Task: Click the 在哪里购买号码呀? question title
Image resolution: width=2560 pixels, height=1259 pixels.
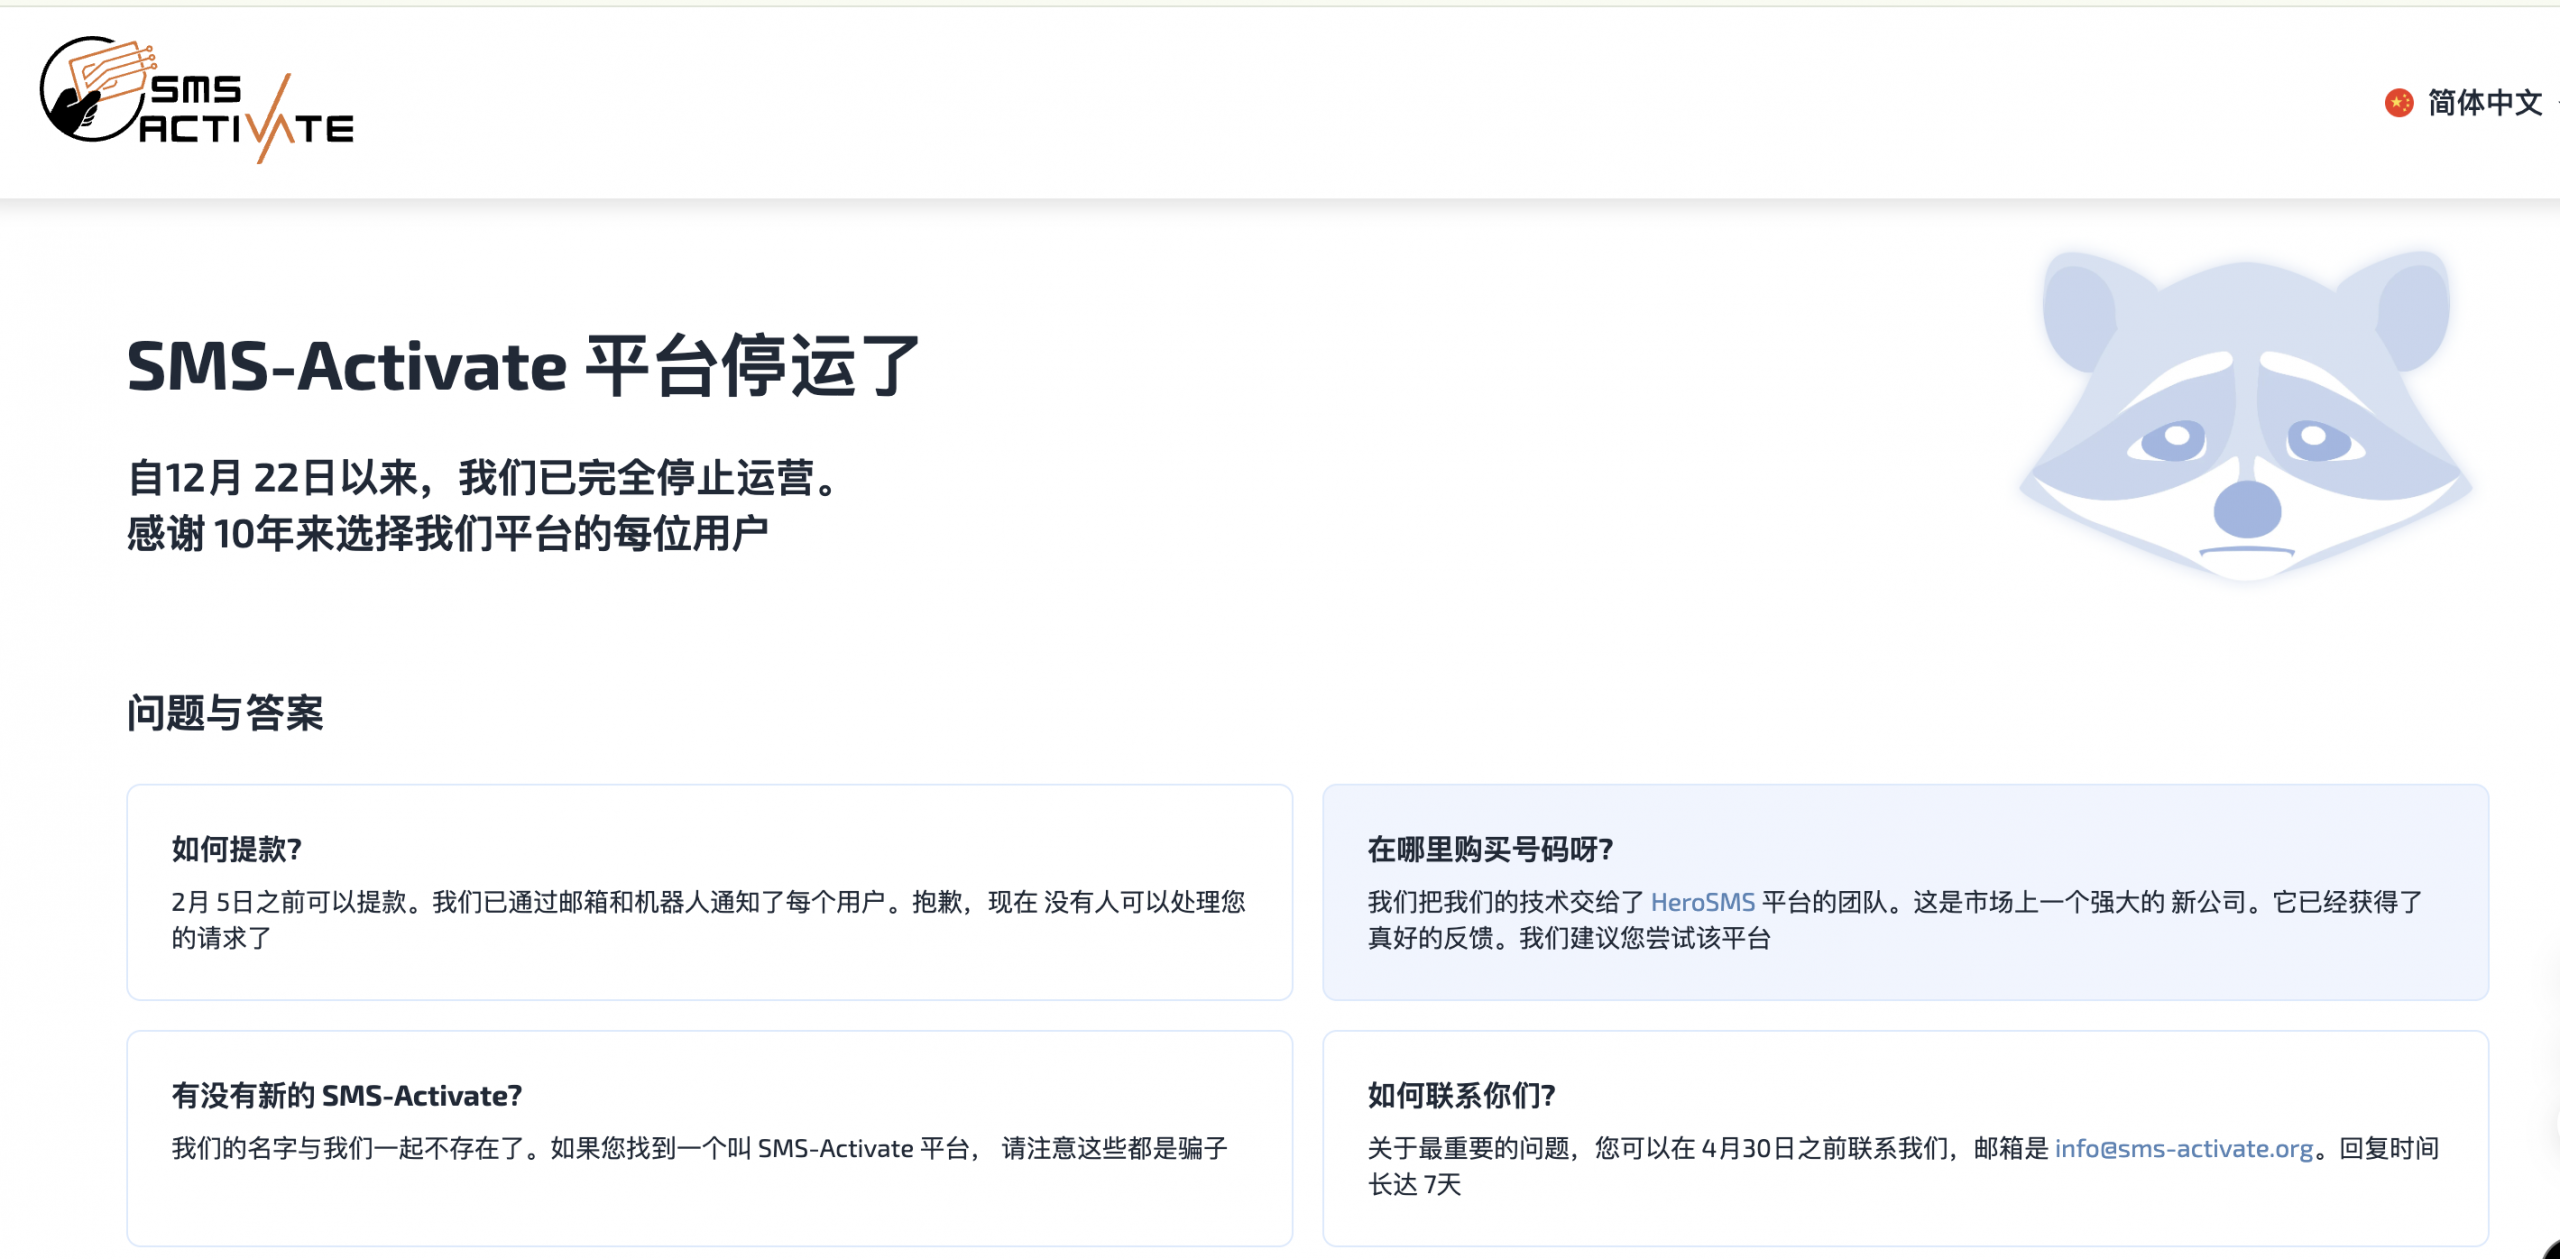Action: (1490, 849)
